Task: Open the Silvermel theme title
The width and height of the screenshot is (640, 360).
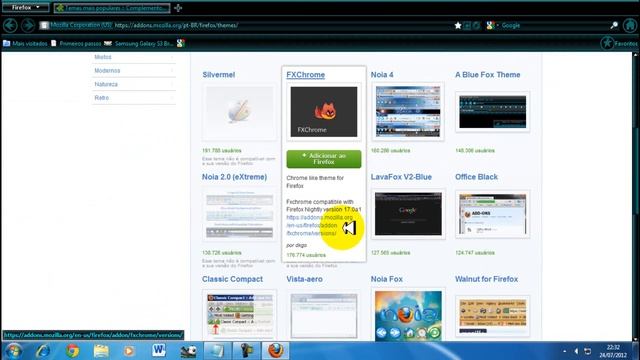Action: (218, 75)
